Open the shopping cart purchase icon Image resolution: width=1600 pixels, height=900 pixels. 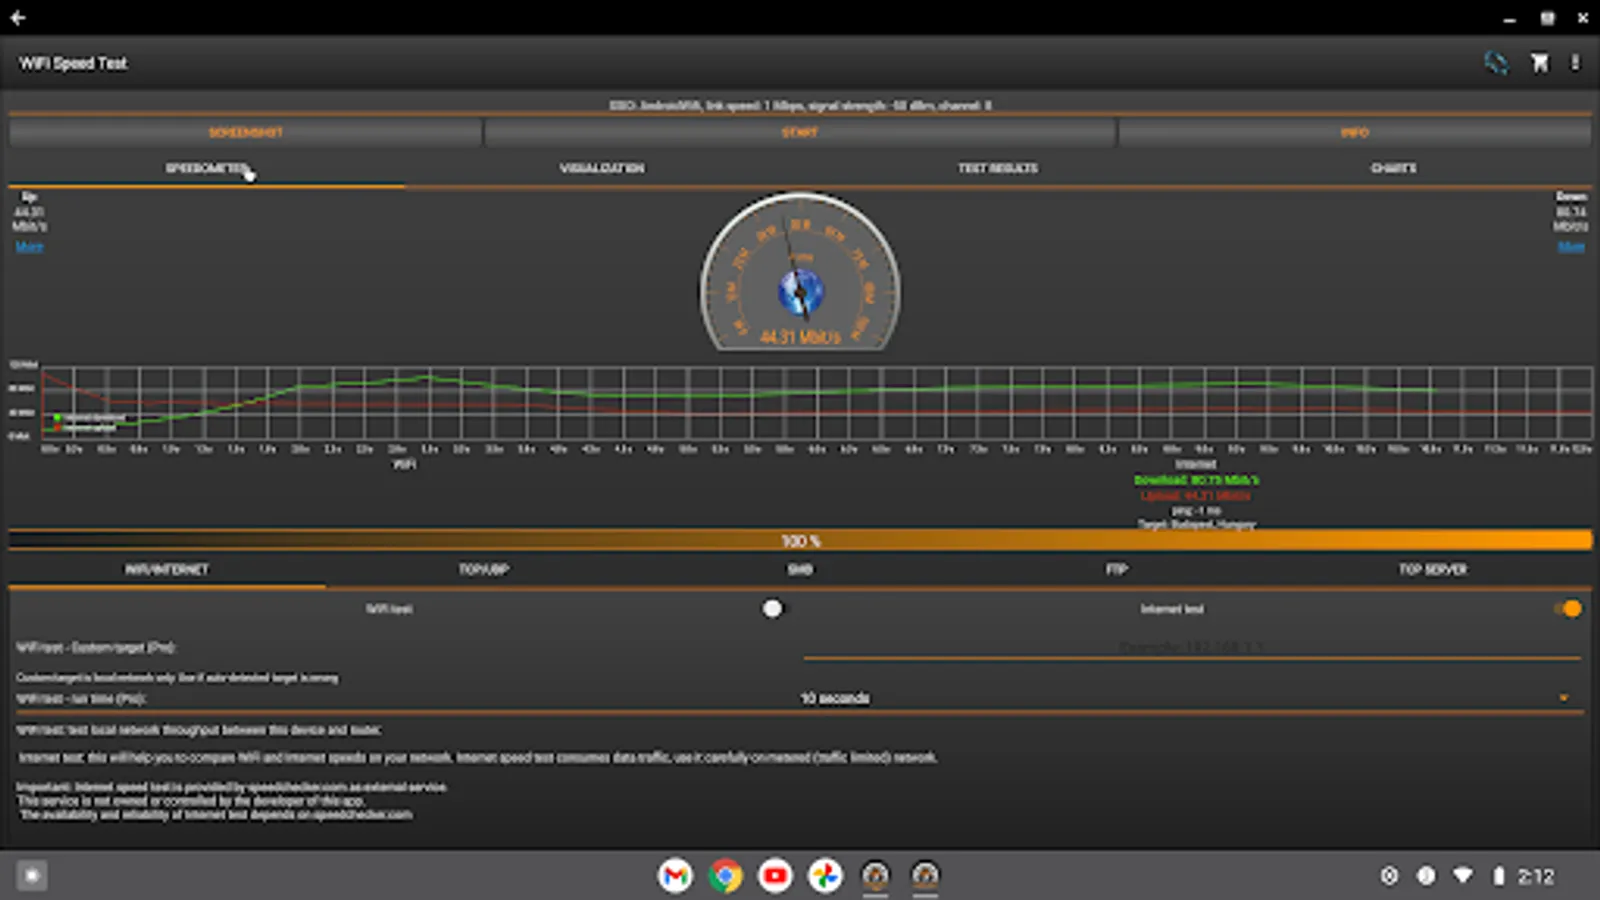pyautogui.click(x=1539, y=63)
